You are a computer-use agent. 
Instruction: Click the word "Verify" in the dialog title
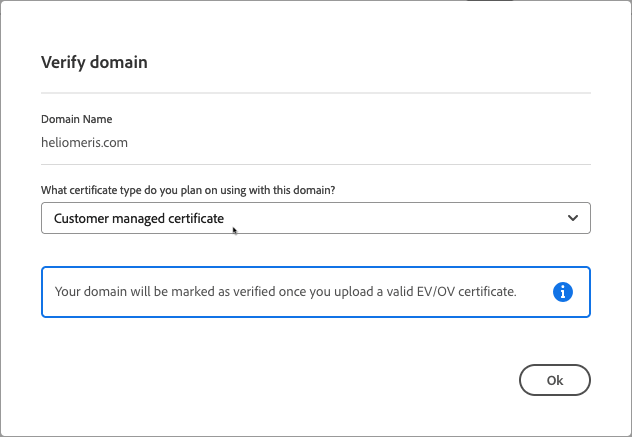click(63, 62)
